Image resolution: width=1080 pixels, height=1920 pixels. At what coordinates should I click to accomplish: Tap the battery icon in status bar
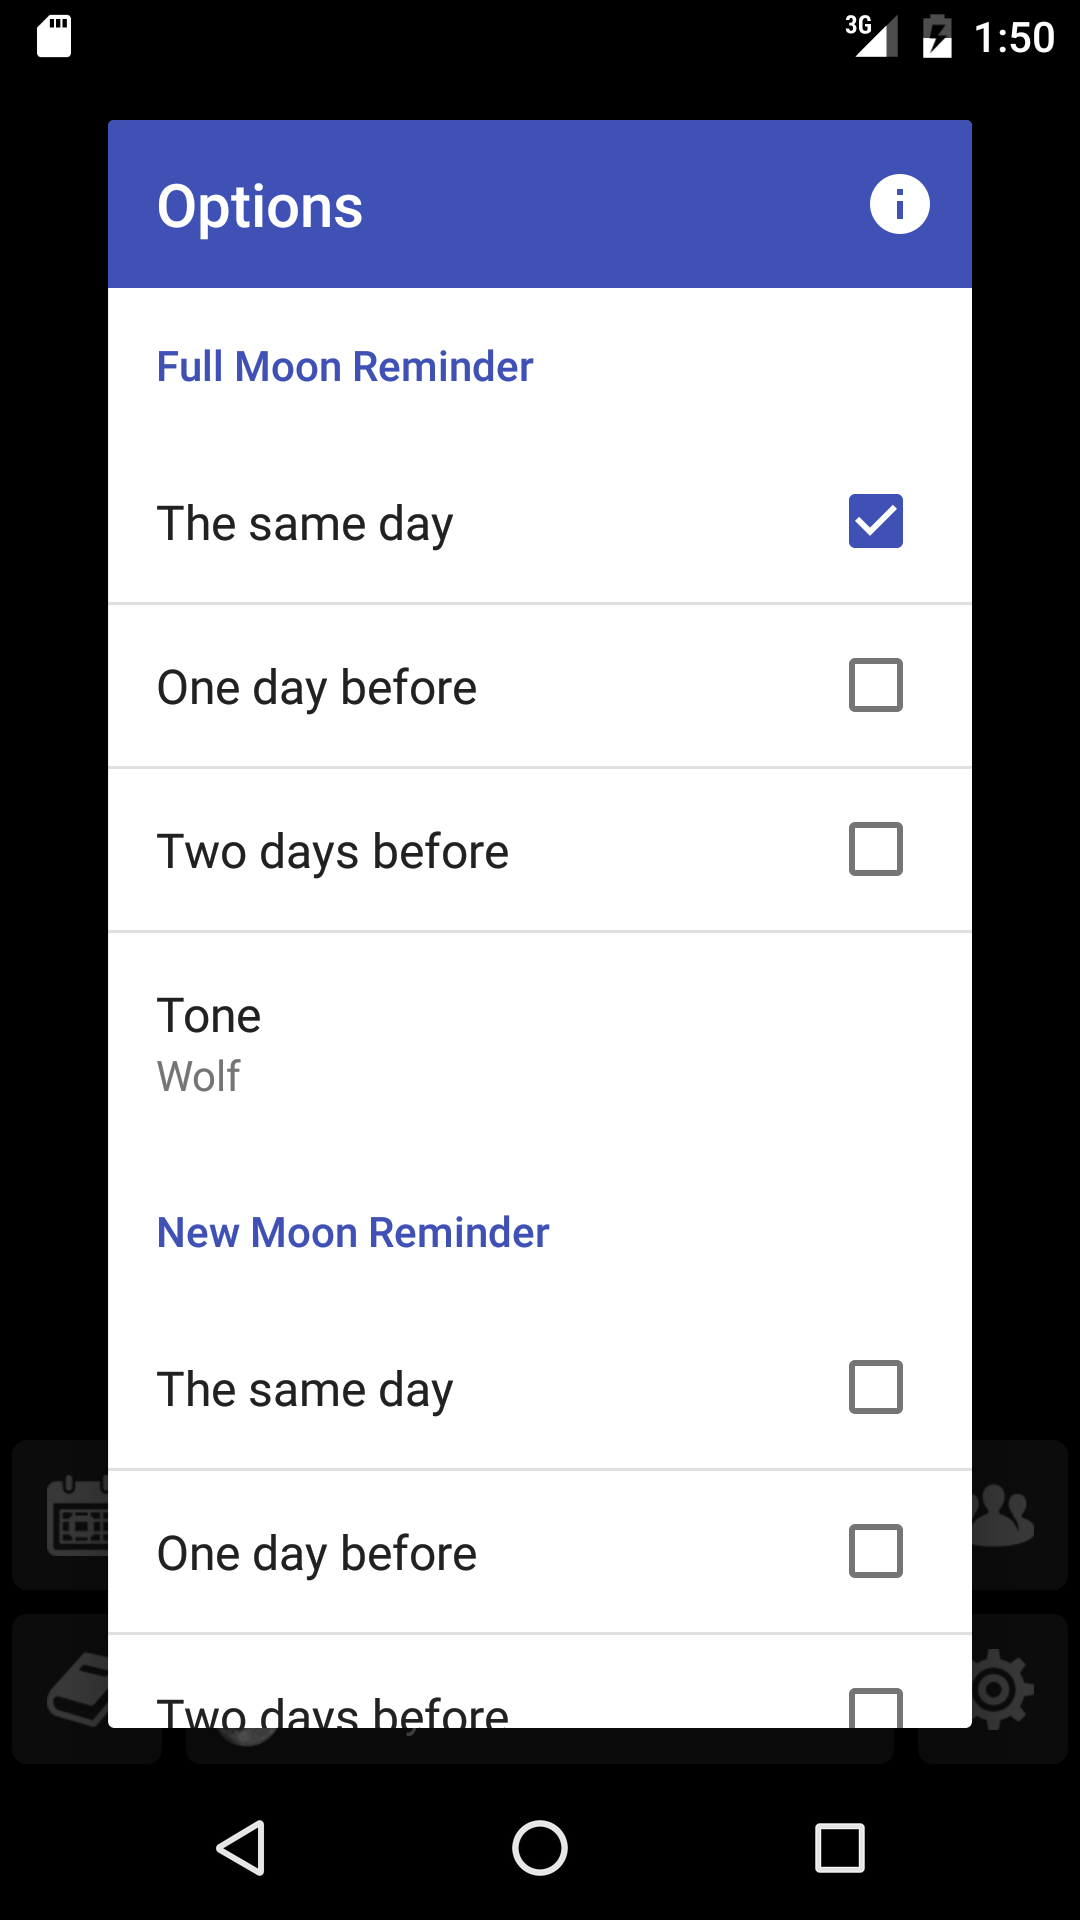coord(937,37)
